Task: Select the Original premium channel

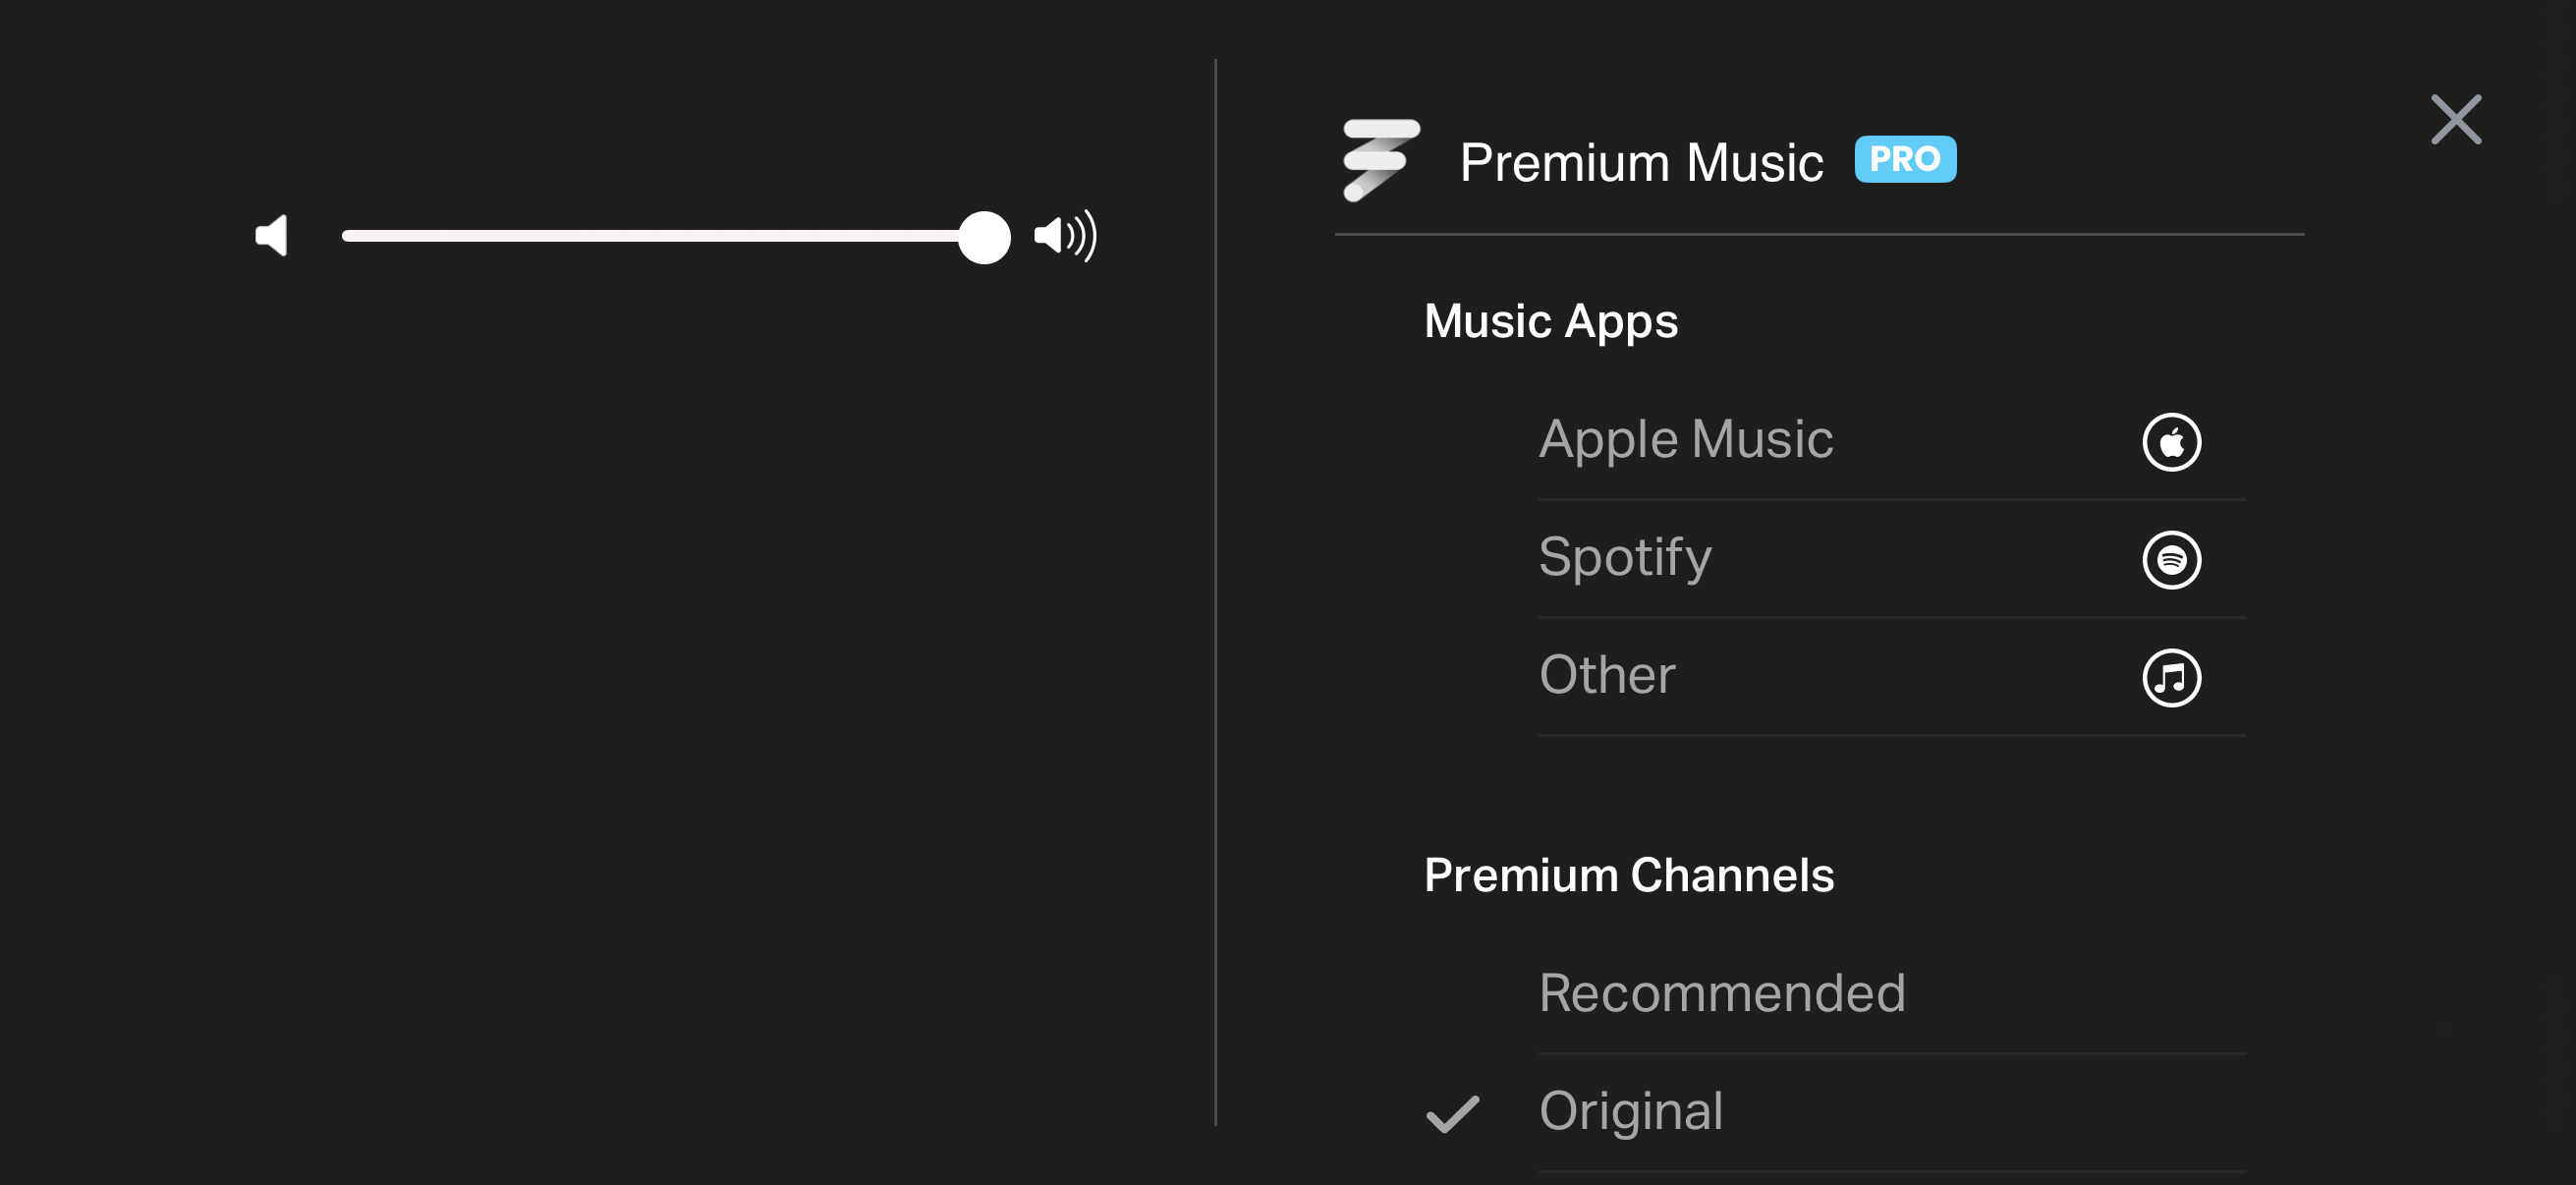Action: tap(1631, 1112)
